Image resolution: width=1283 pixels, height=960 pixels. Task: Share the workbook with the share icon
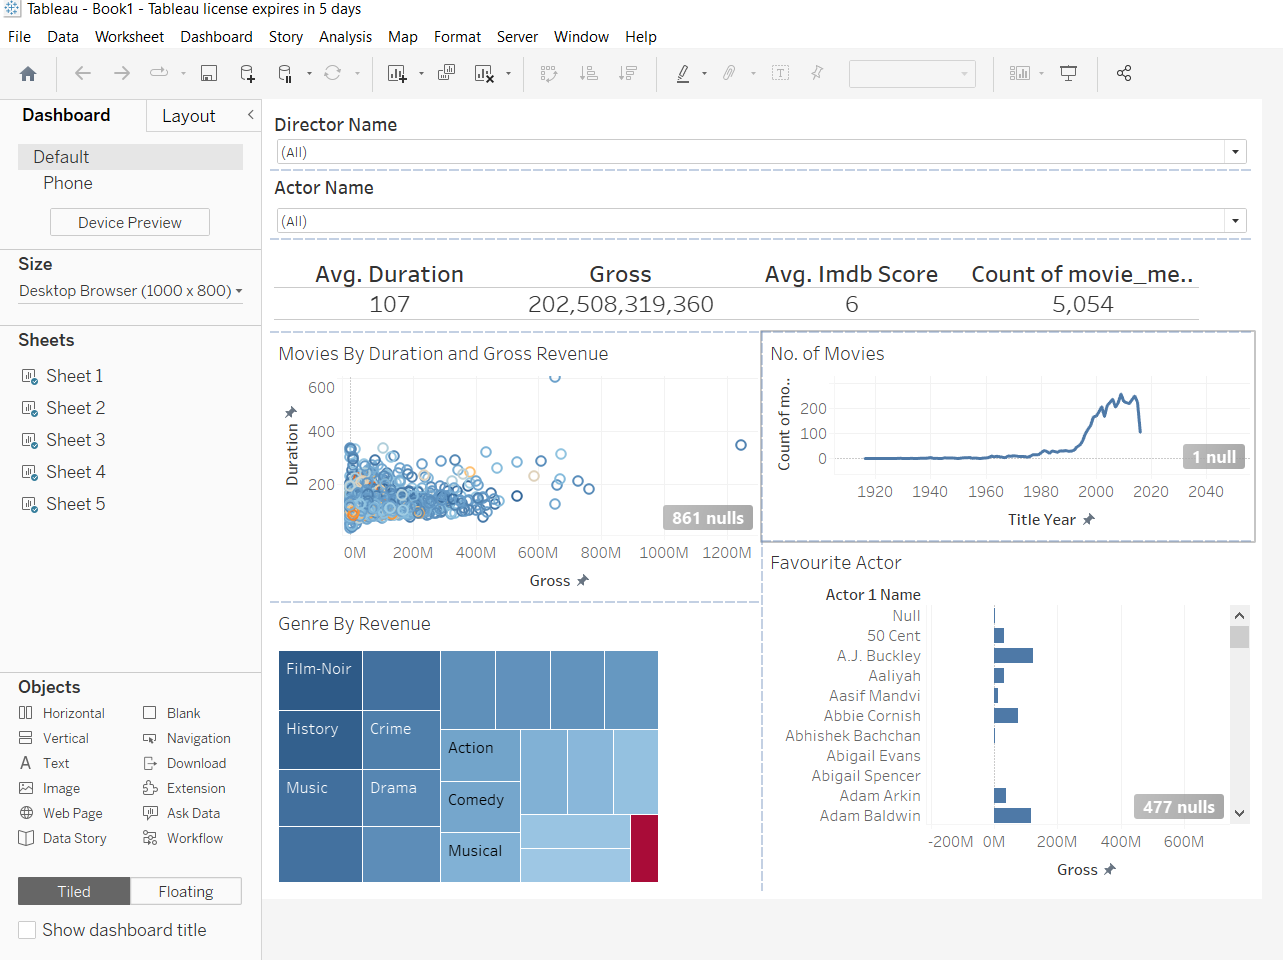click(x=1124, y=73)
